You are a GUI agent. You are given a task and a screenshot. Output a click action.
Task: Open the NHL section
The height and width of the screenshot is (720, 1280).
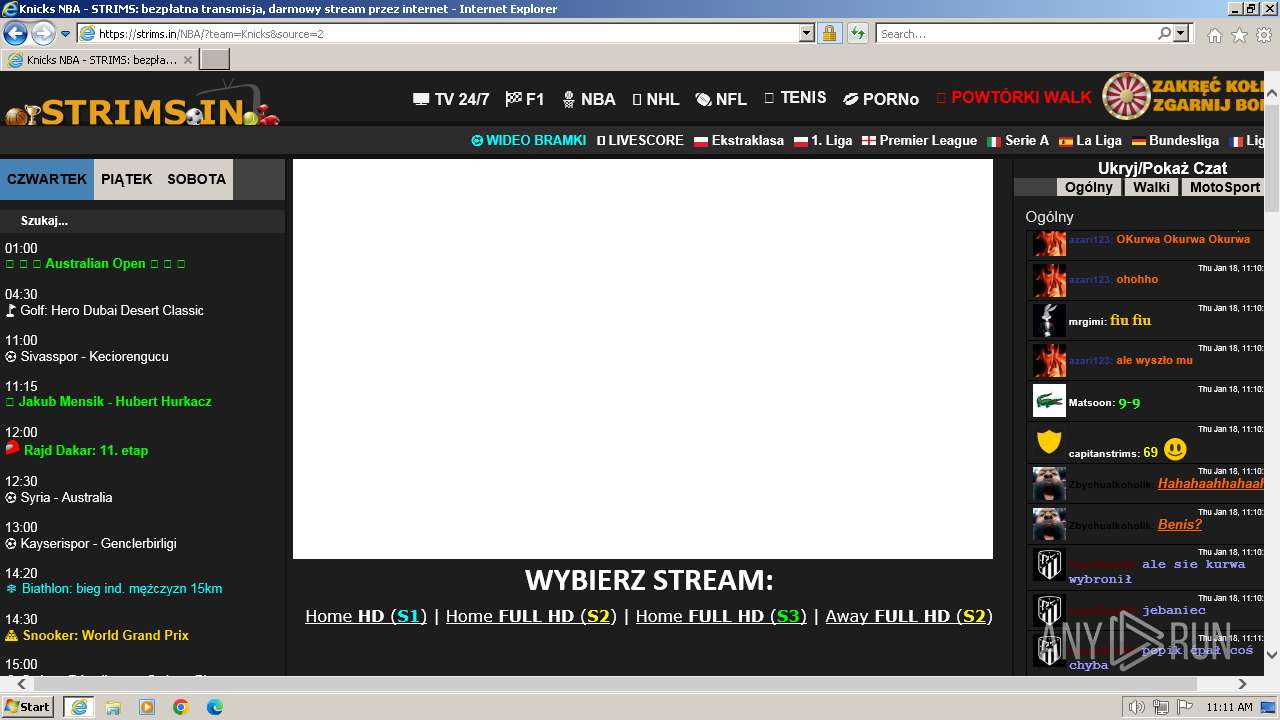656,99
